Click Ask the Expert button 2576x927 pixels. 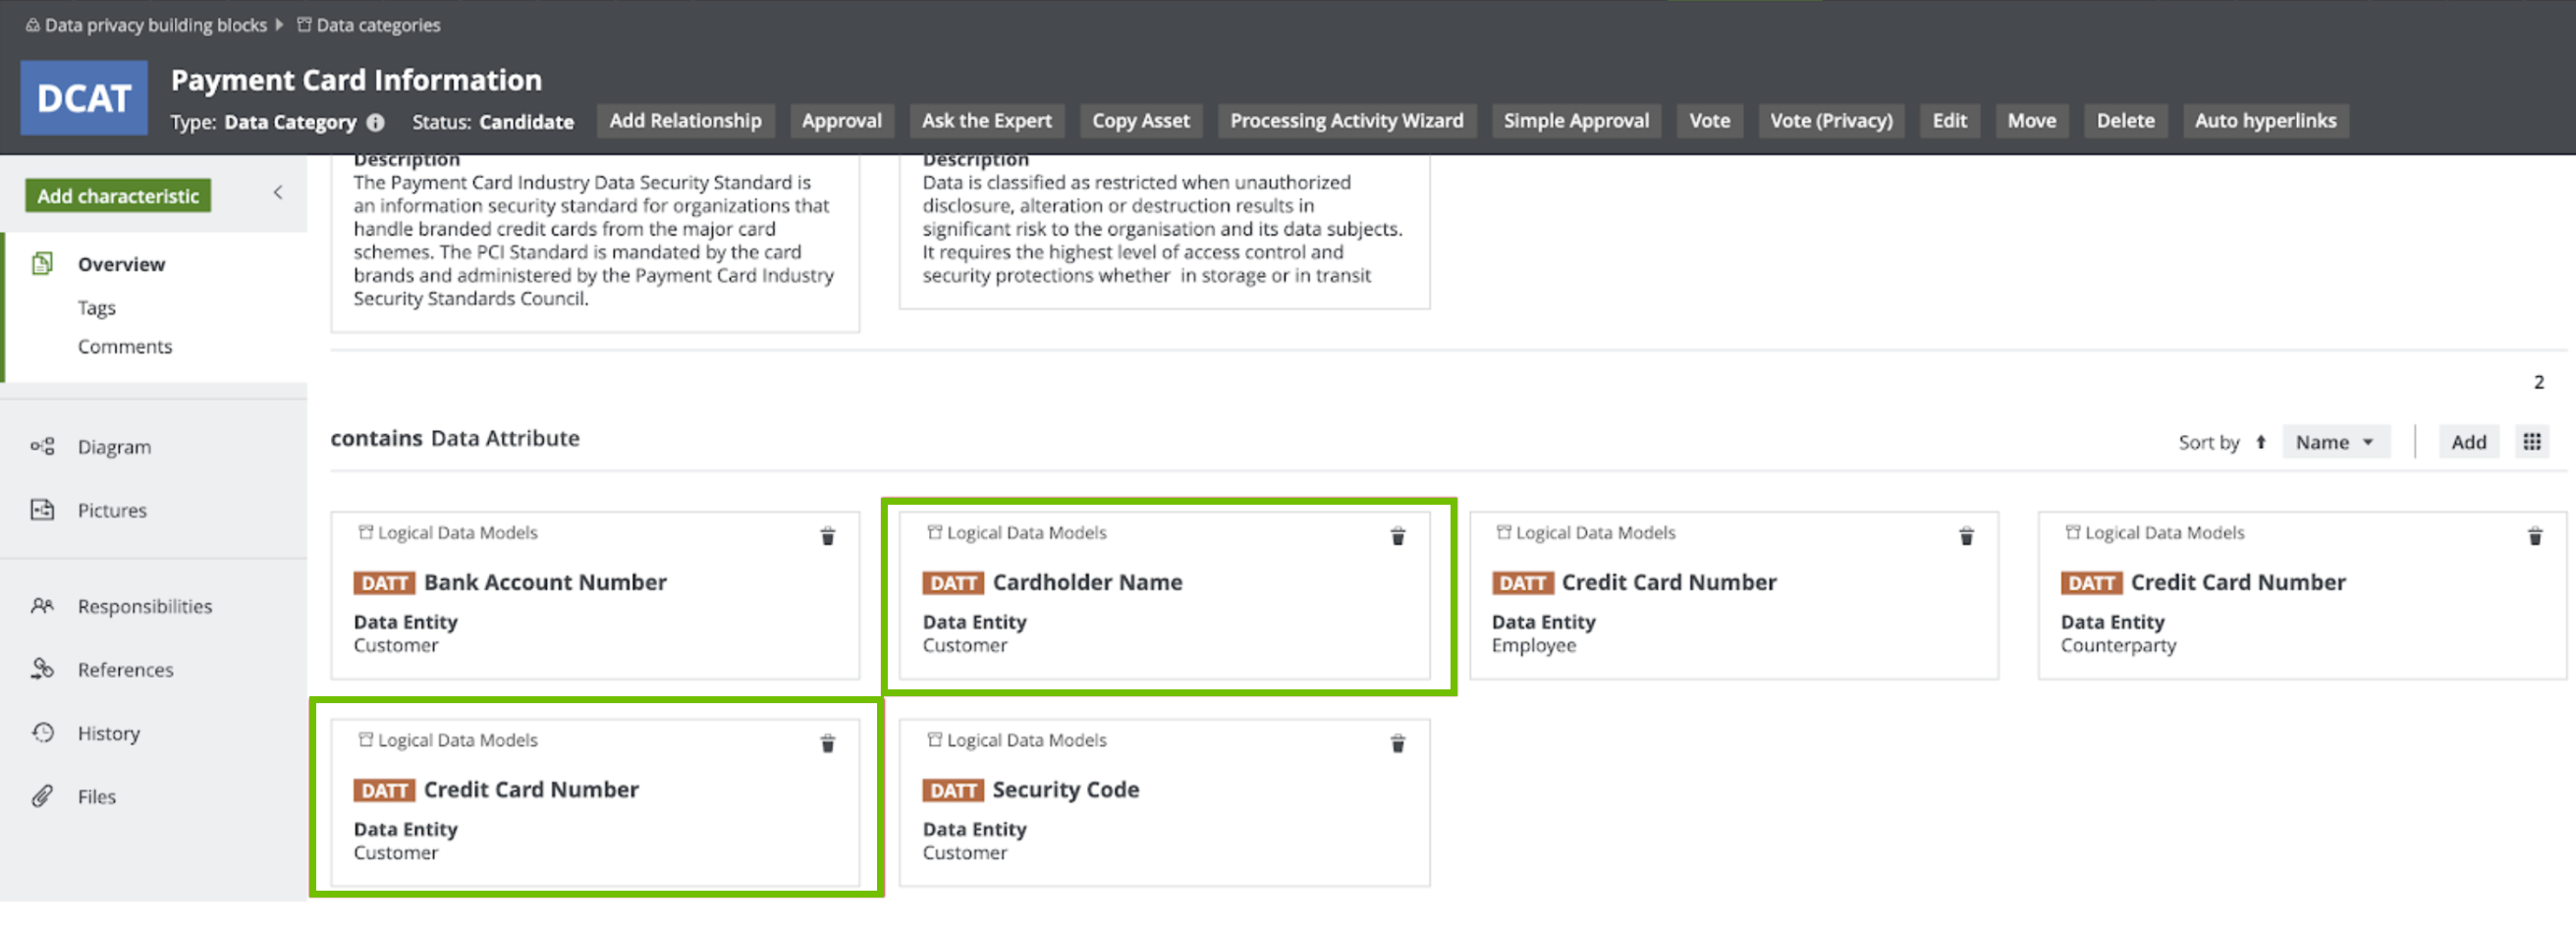(x=986, y=121)
